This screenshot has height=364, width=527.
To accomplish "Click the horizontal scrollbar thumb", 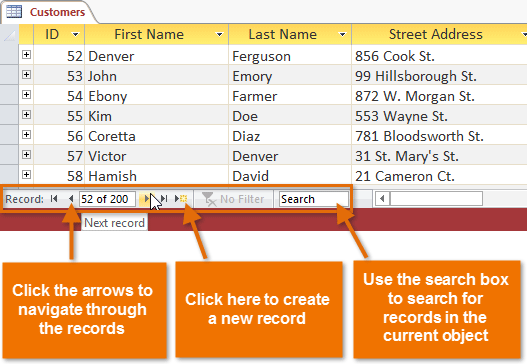I will coord(436,199).
